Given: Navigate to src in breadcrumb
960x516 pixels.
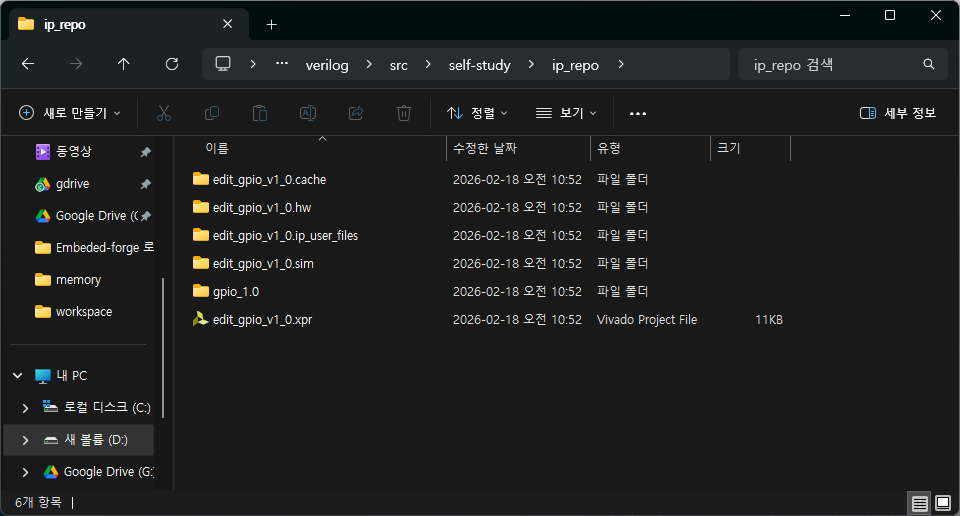Looking at the screenshot, I should (x=399, y=65).
